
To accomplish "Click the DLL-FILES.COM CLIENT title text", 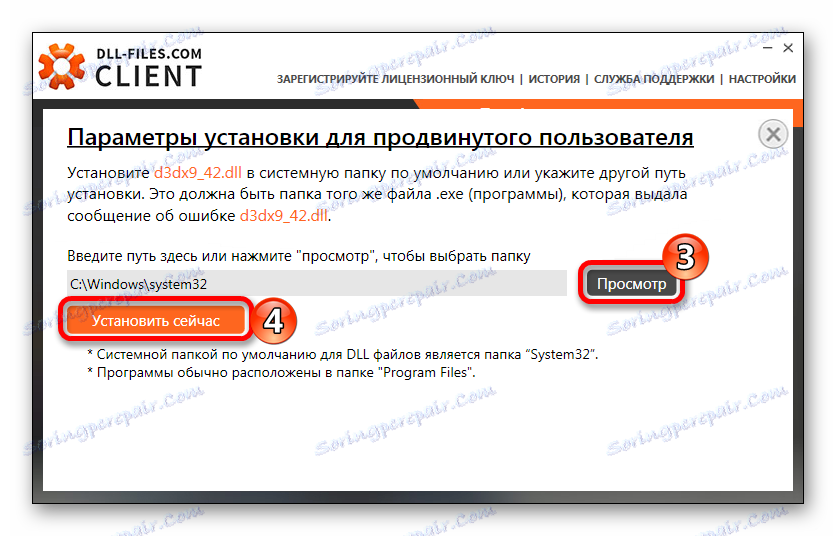I will (x=149, y=68).
